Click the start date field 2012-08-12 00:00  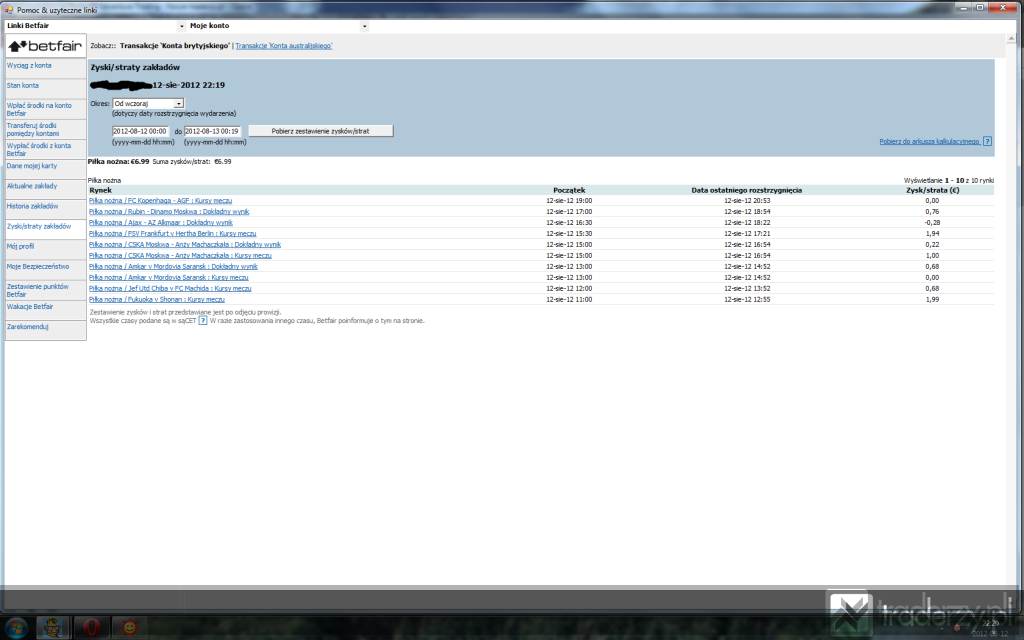tap(140, 131)
